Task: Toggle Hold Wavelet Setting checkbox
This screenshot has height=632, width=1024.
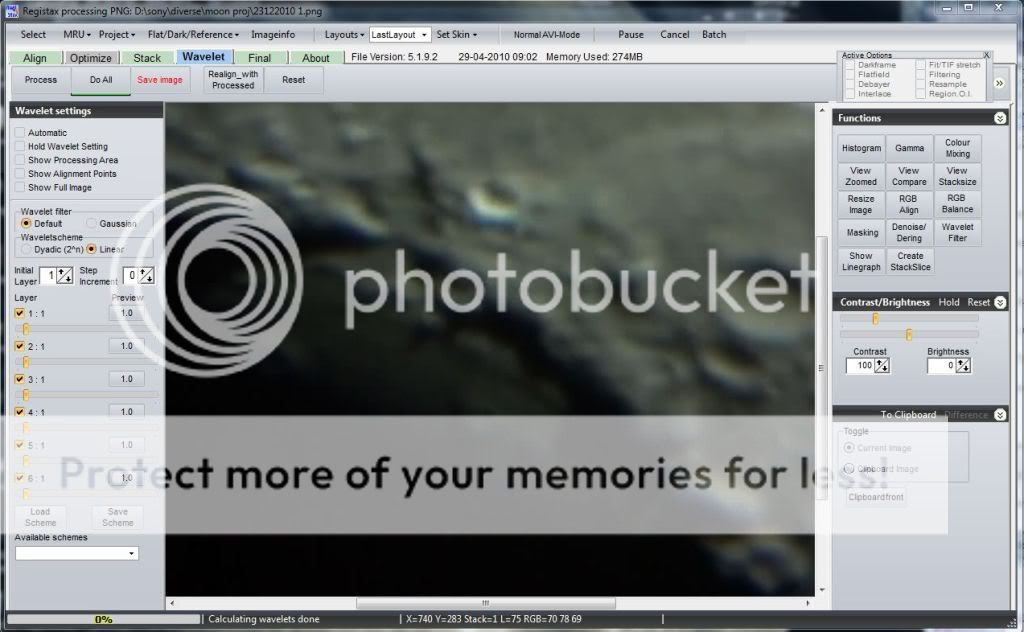Action: pos(20,146)
